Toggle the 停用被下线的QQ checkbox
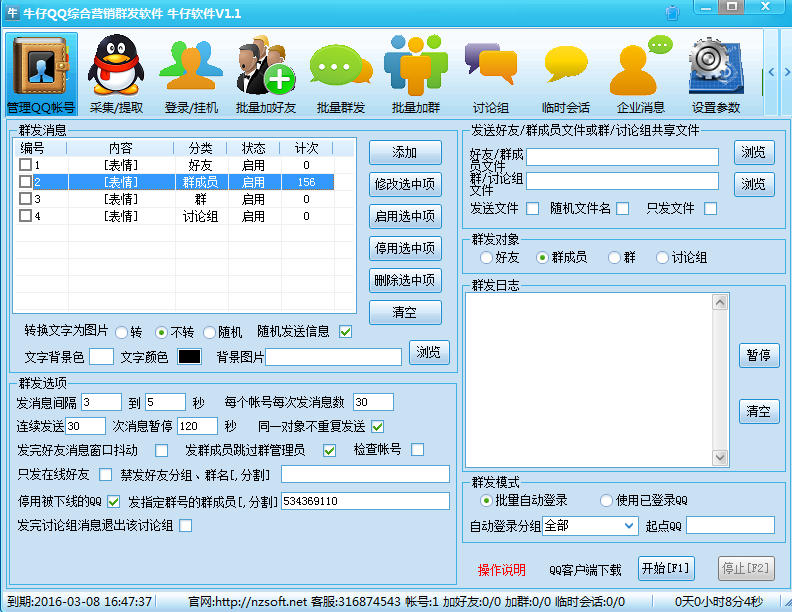792x612 pixels. tap(114, 501)
